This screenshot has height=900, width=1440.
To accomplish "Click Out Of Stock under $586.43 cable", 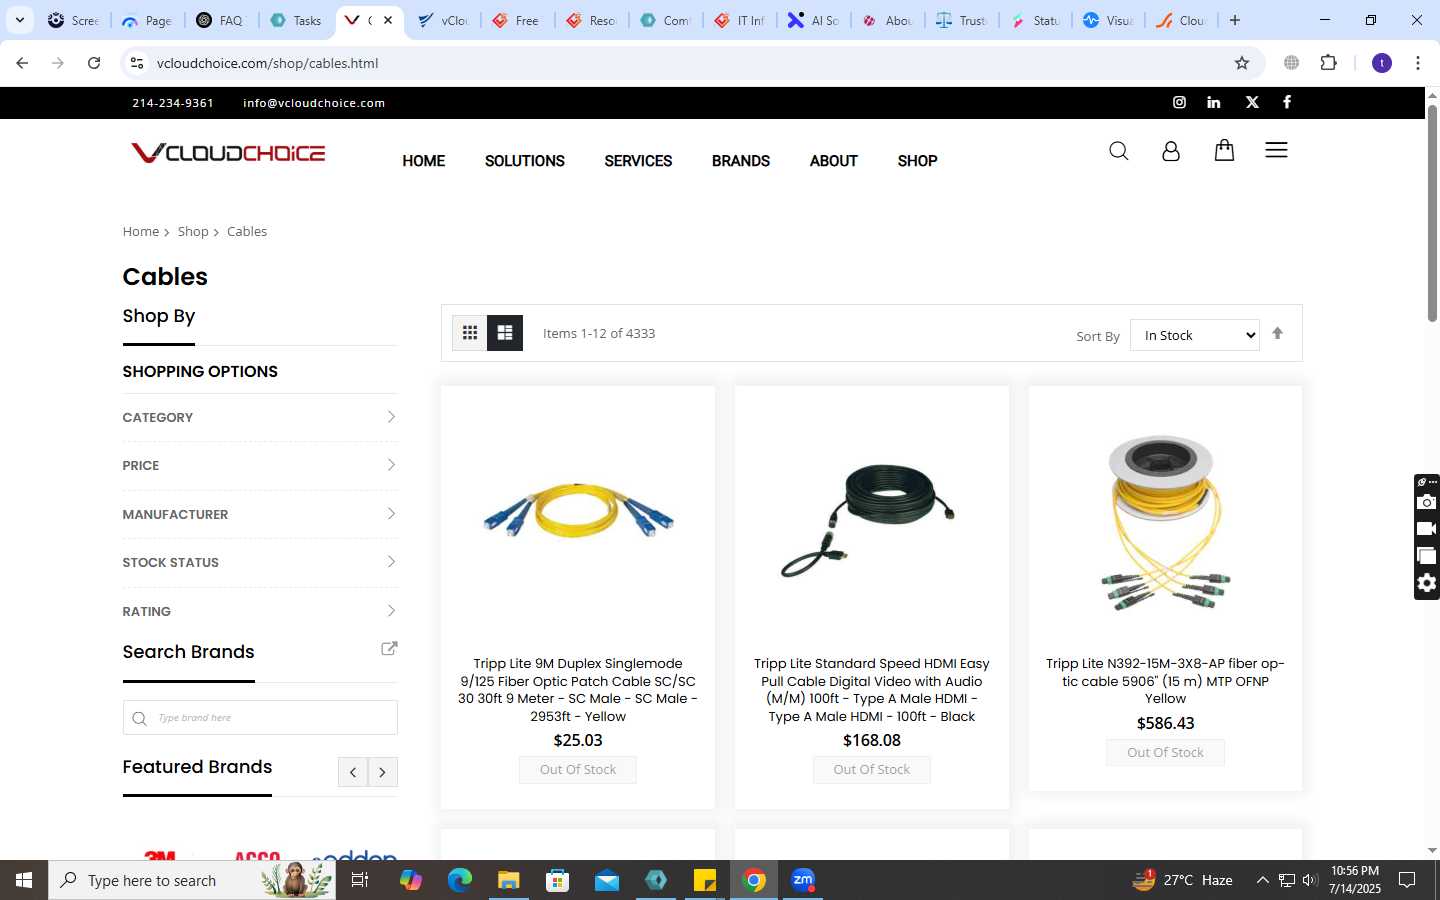I will pyautogui.click(x=1165, y=753).
